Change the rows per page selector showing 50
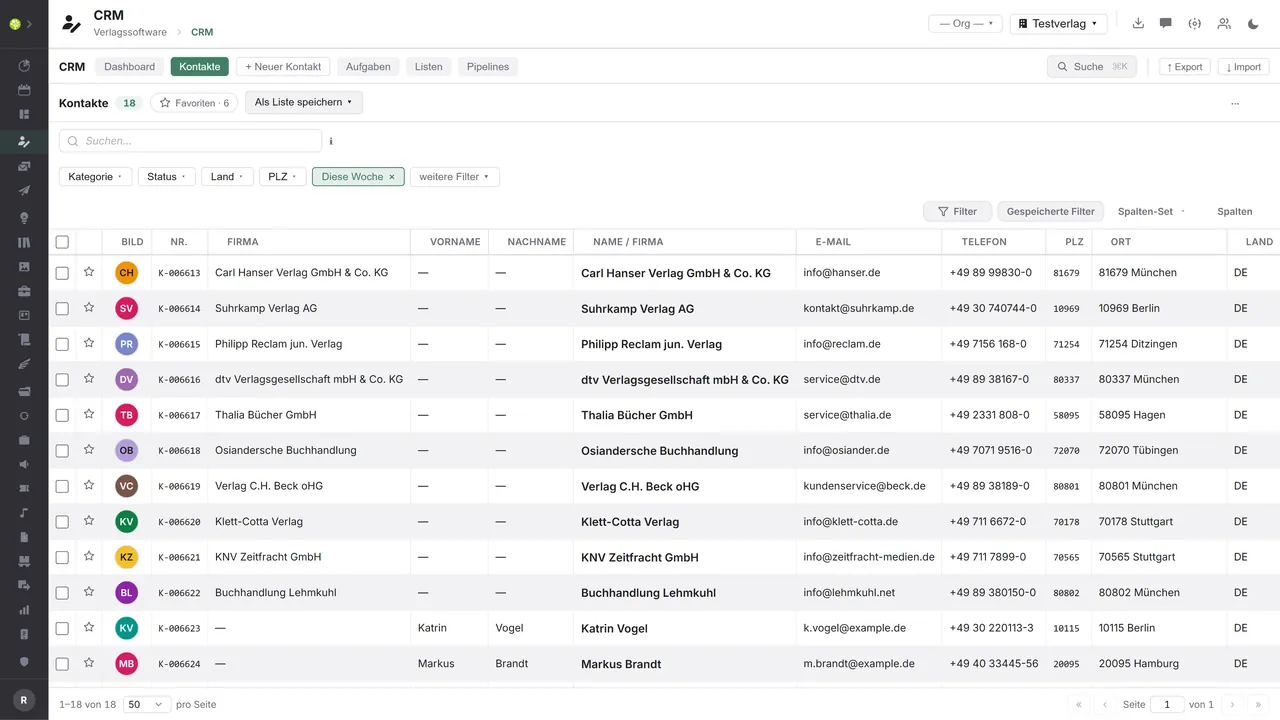Screen dimensions: 1280x720 click(x=147, y=704)
